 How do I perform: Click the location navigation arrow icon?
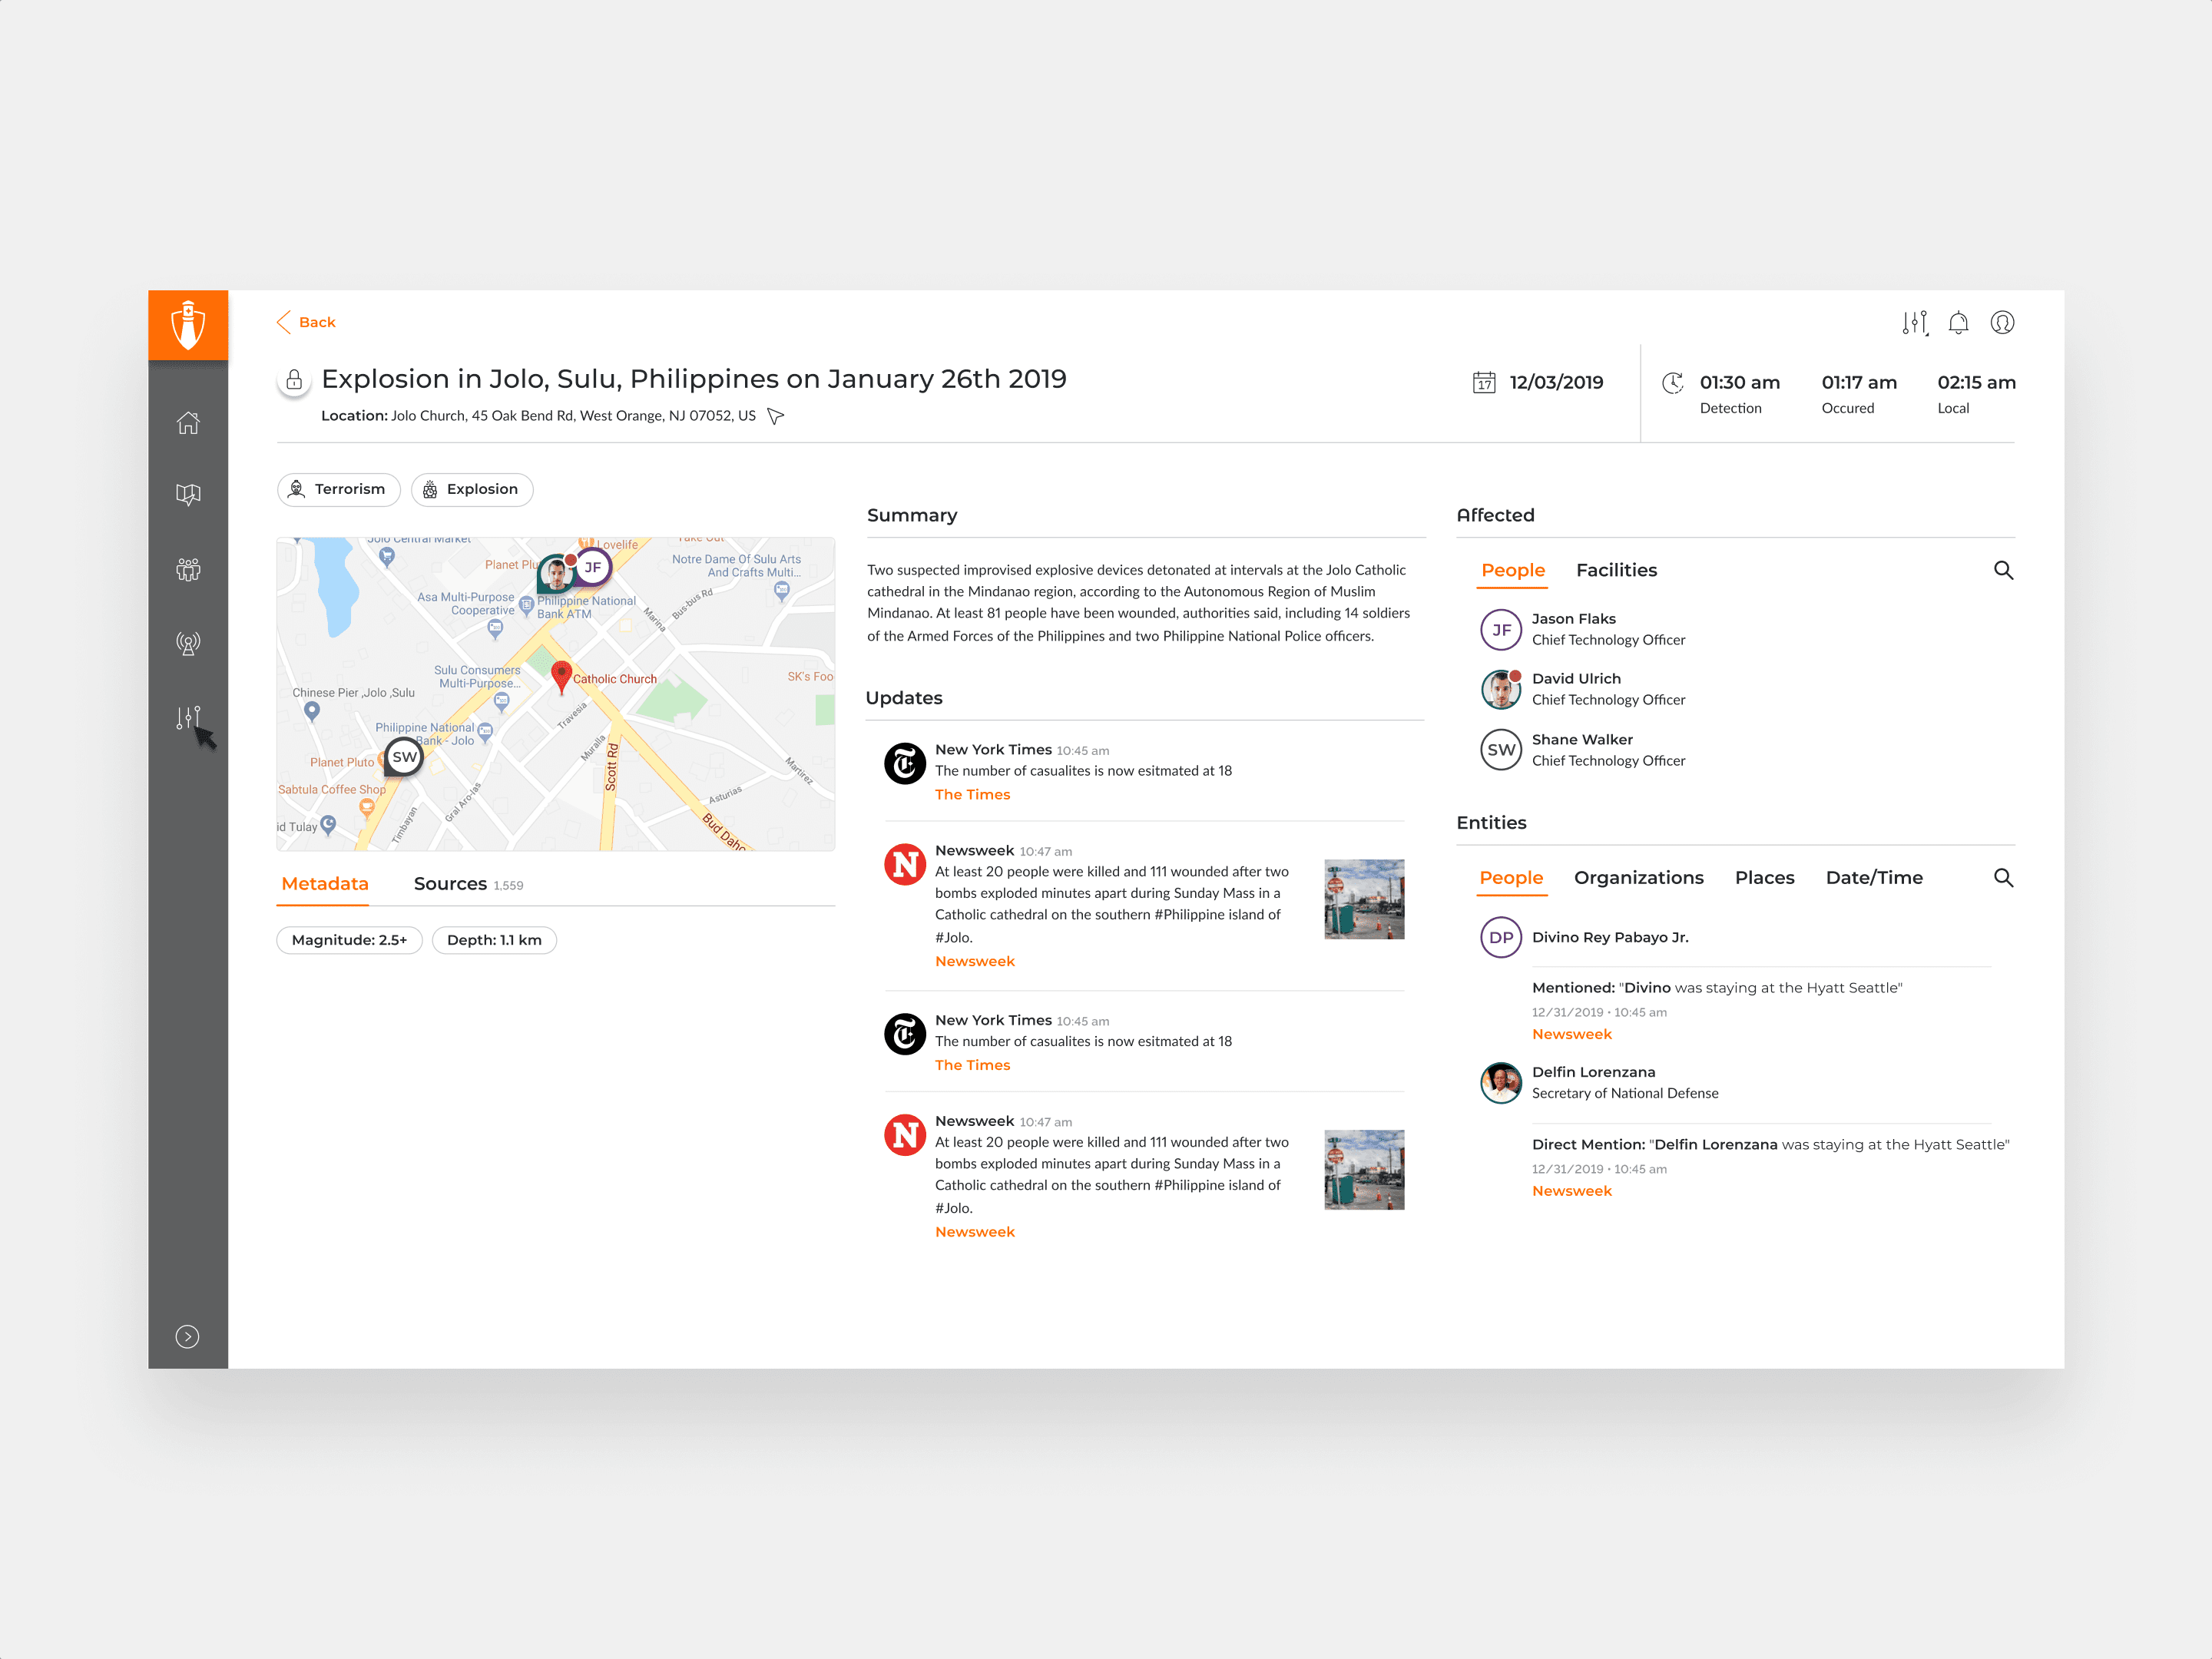[775, 416]
